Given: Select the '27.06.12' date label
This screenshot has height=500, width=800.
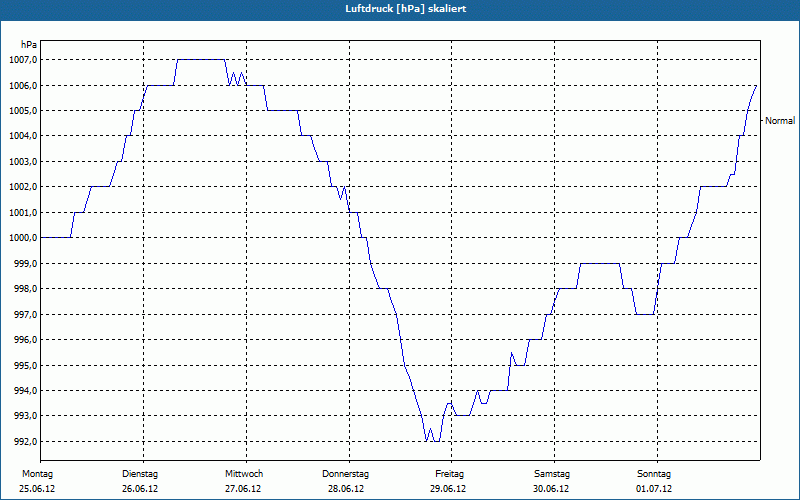Looking at the screenshot, I should tap(243, 489).
